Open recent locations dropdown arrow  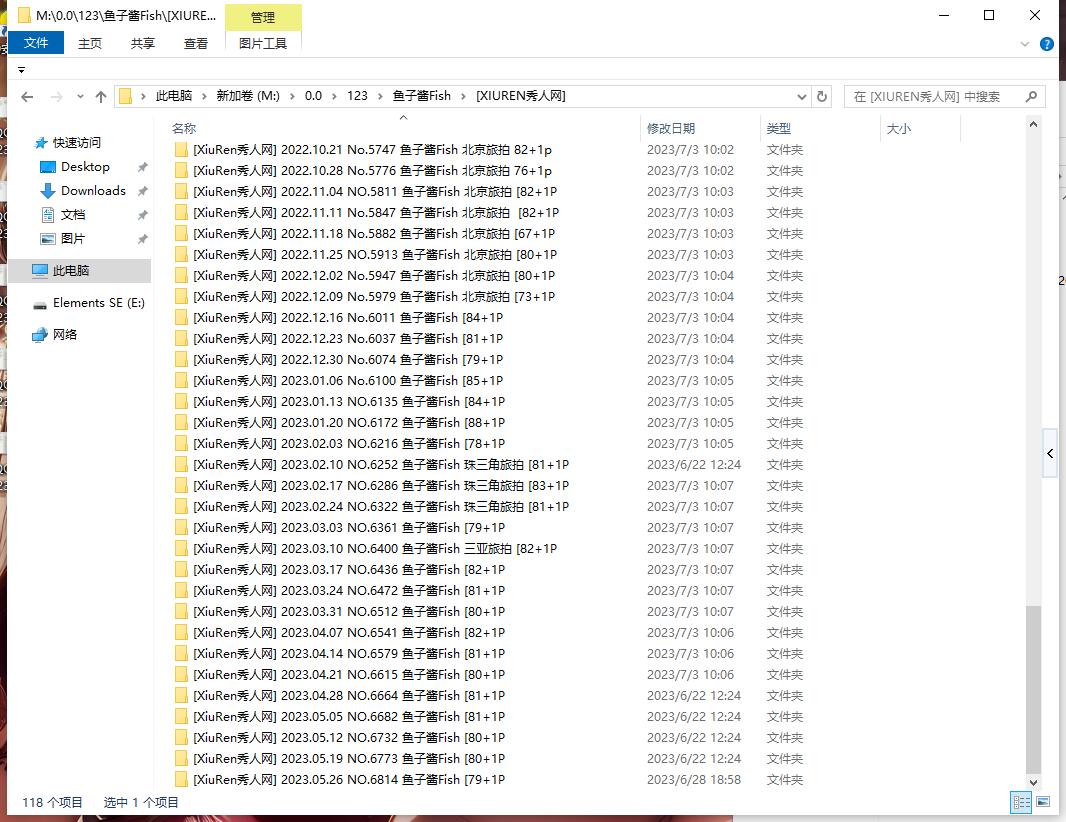point(80,97)
